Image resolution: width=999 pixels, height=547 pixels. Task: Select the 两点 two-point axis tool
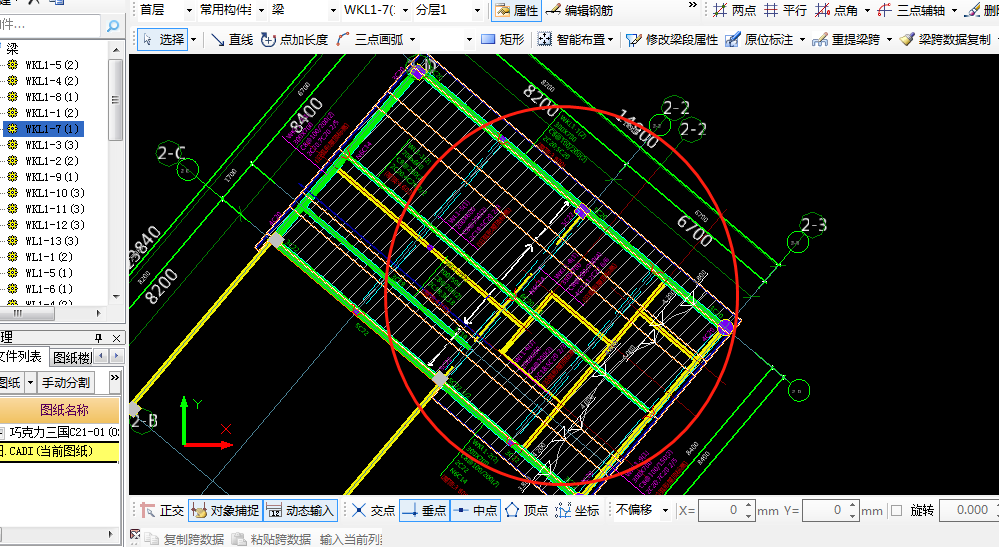735,10
